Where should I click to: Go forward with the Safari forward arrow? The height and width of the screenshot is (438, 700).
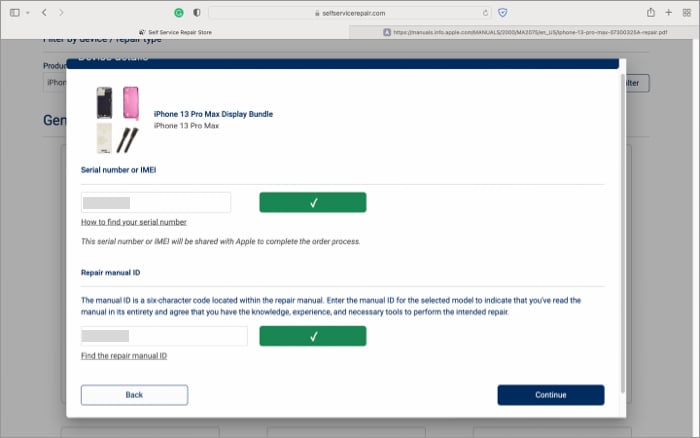tap(61, 13)
